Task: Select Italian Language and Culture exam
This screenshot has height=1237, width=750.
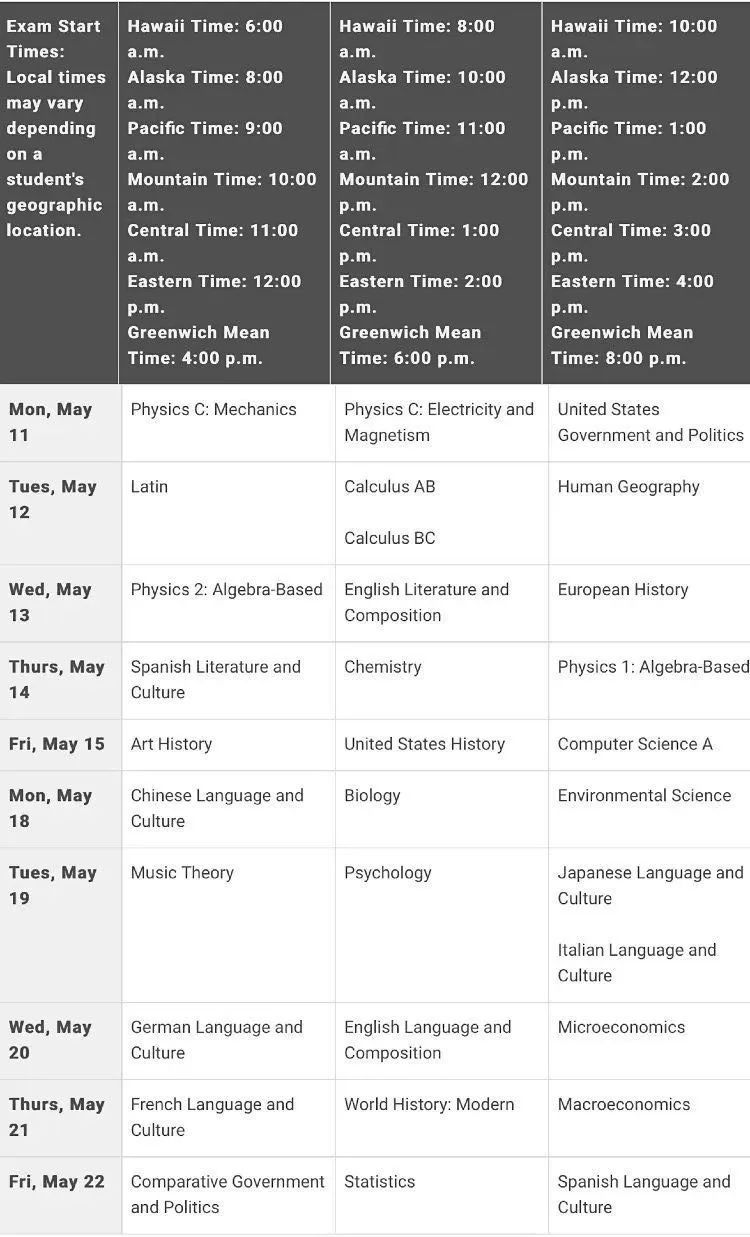Action: tap(636, 962)
